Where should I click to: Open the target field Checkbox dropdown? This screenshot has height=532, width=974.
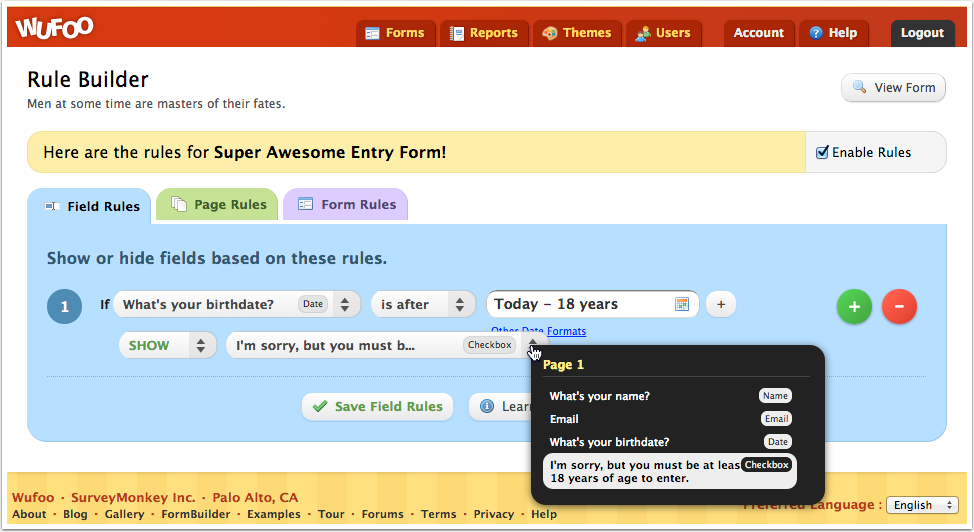(387, 346)
